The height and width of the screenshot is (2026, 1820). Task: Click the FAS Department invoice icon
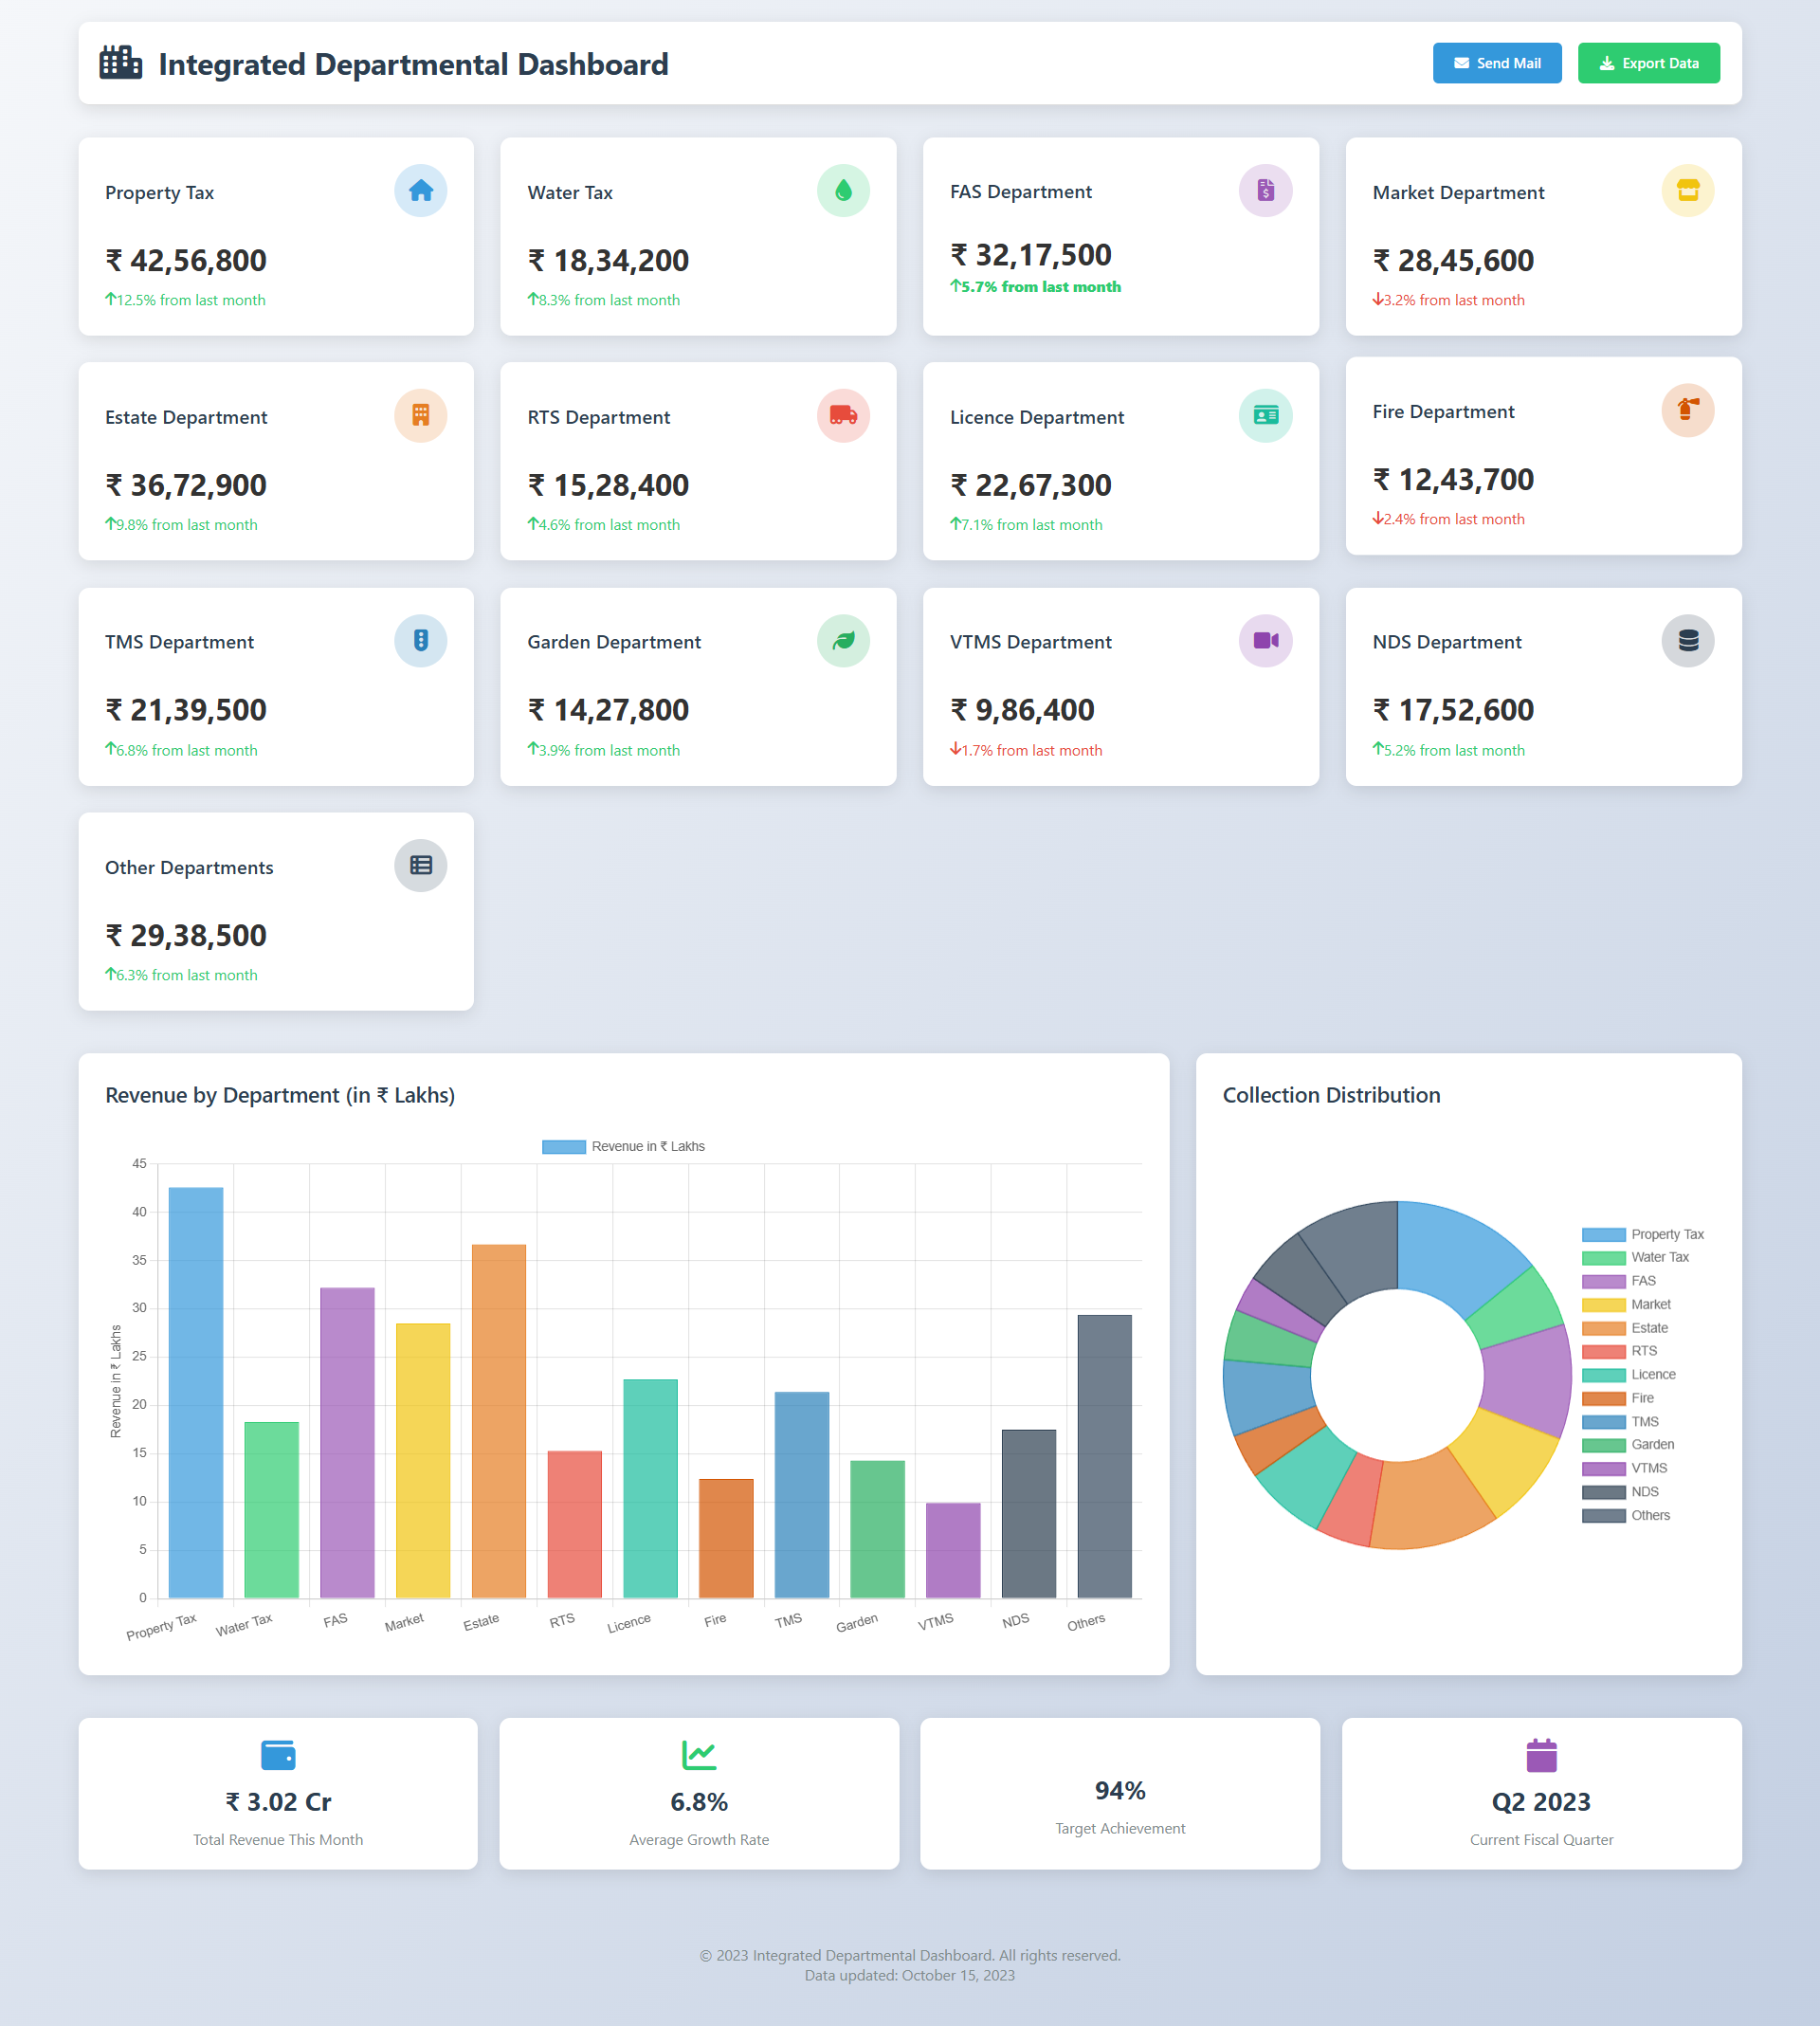1265,190
